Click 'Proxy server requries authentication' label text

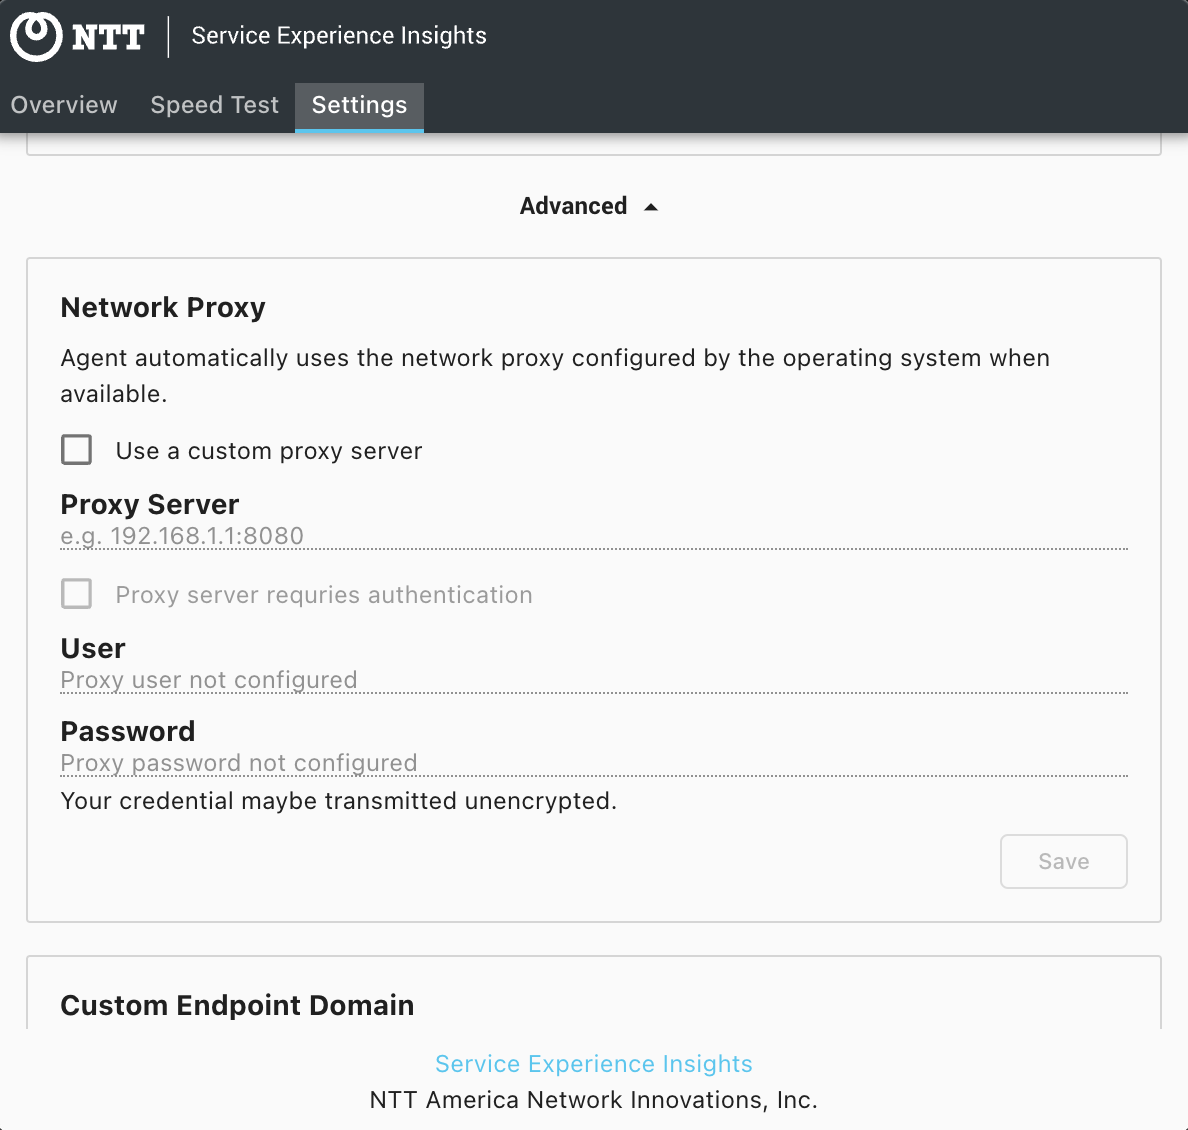[x=324, y=595]
